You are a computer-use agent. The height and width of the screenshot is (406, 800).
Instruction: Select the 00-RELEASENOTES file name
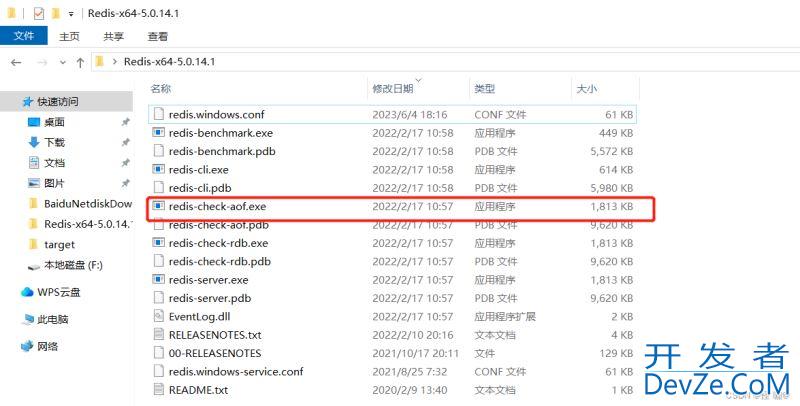[215, 353]
